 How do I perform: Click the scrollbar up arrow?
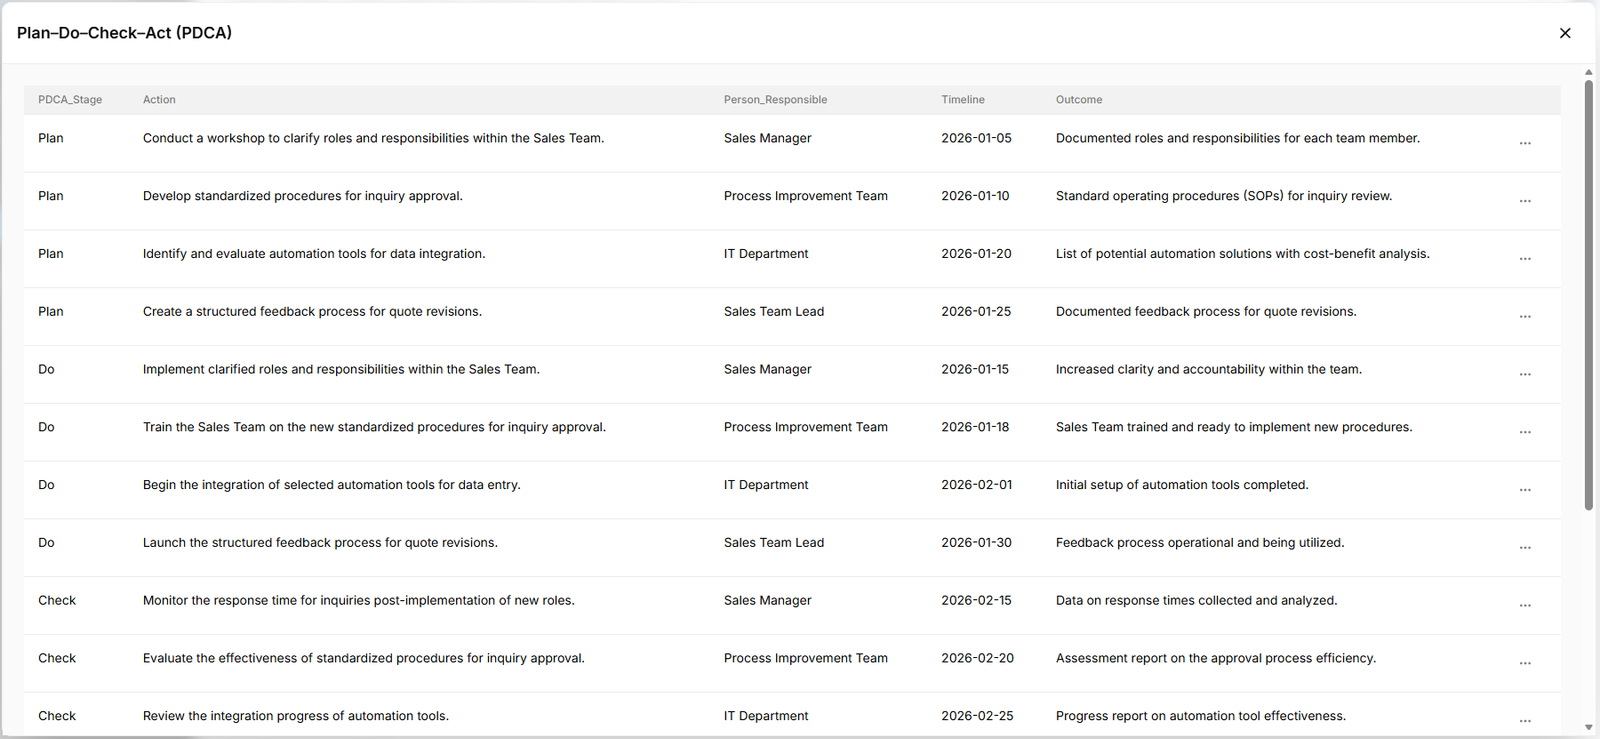point(1588,73)
